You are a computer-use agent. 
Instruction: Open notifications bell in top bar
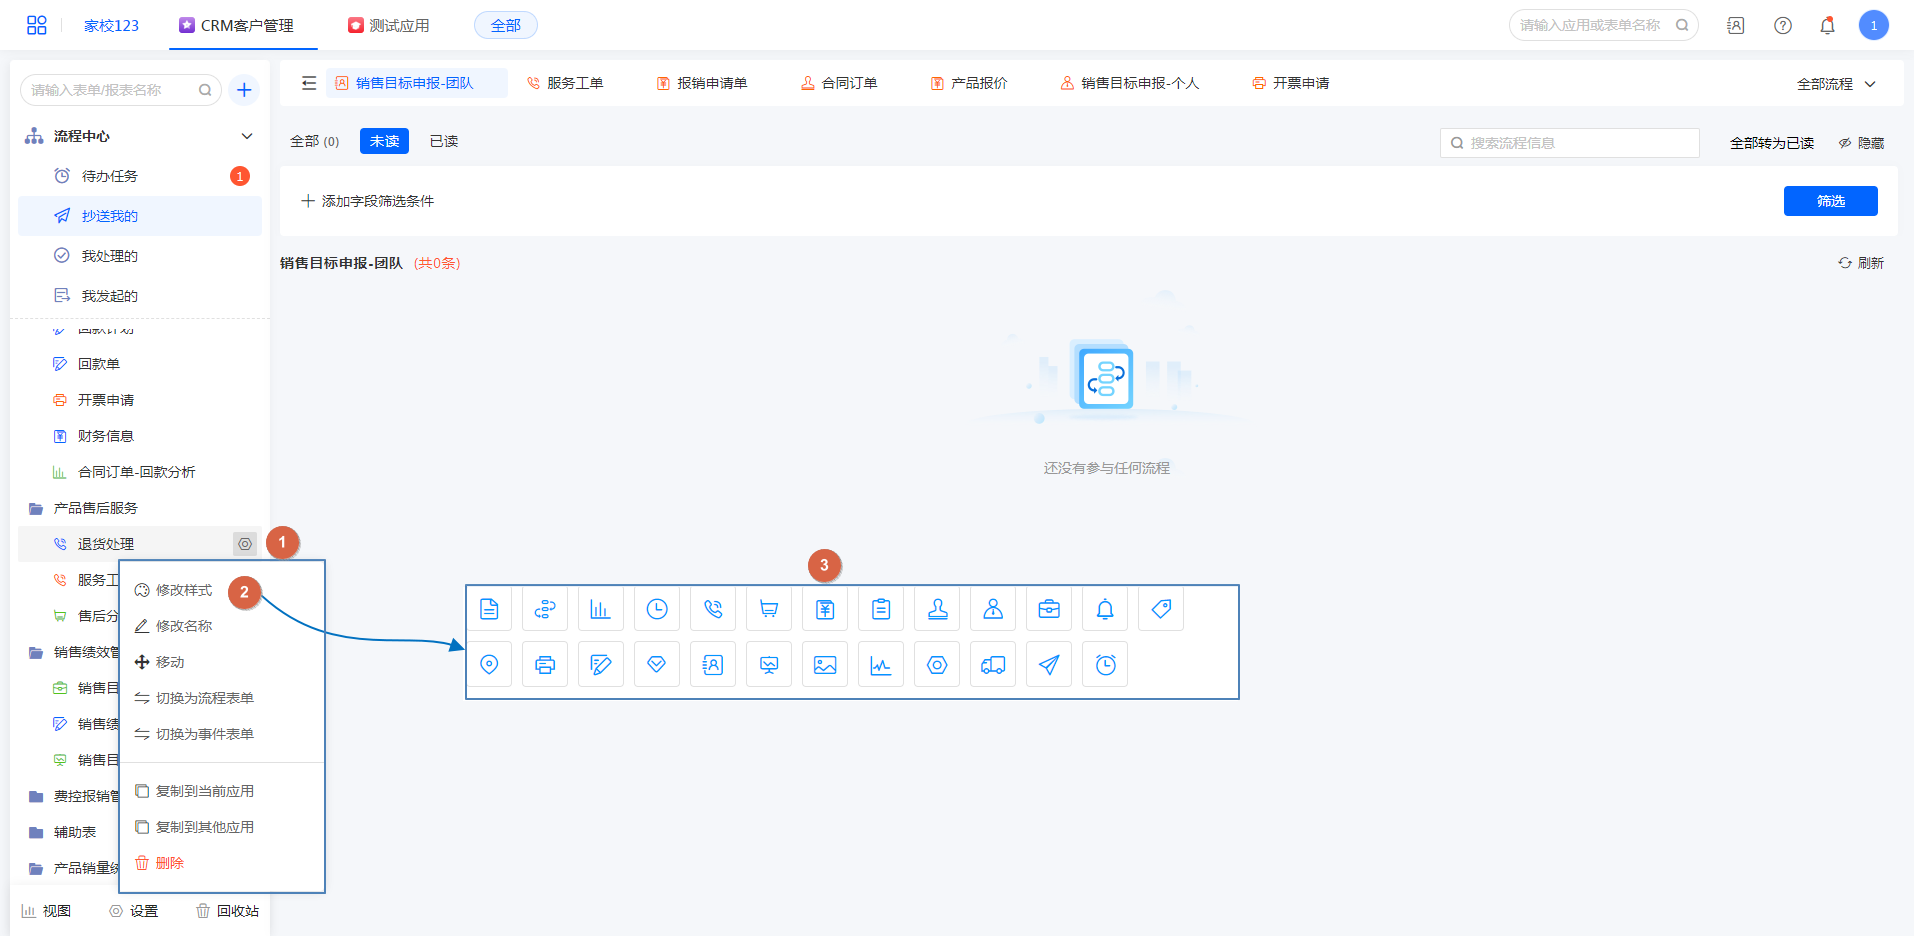tap(1827, 26)
